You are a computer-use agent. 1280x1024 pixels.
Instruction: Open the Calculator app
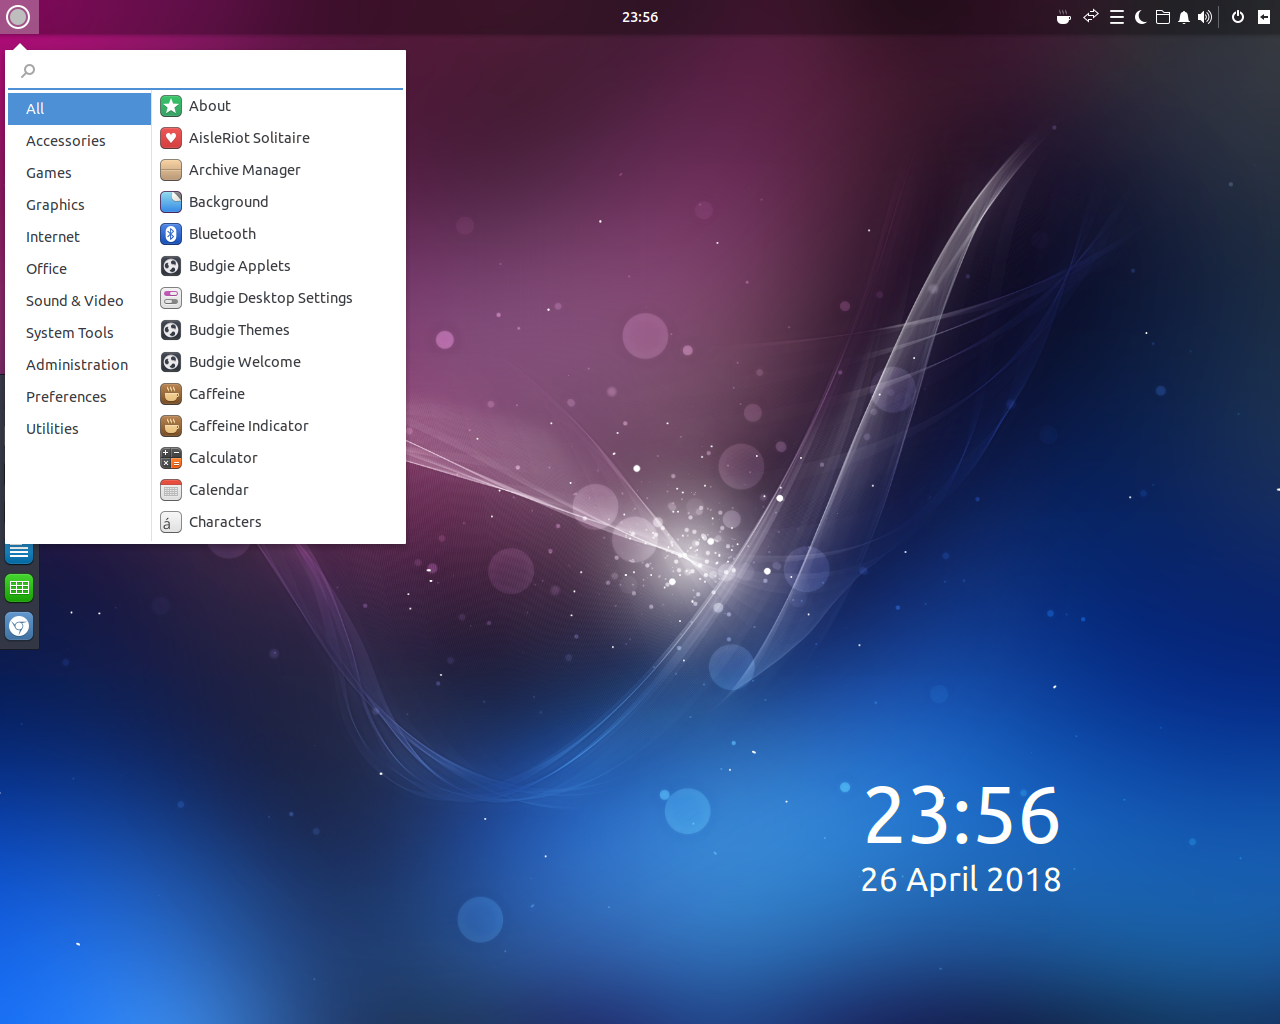(x=279, y=458)
